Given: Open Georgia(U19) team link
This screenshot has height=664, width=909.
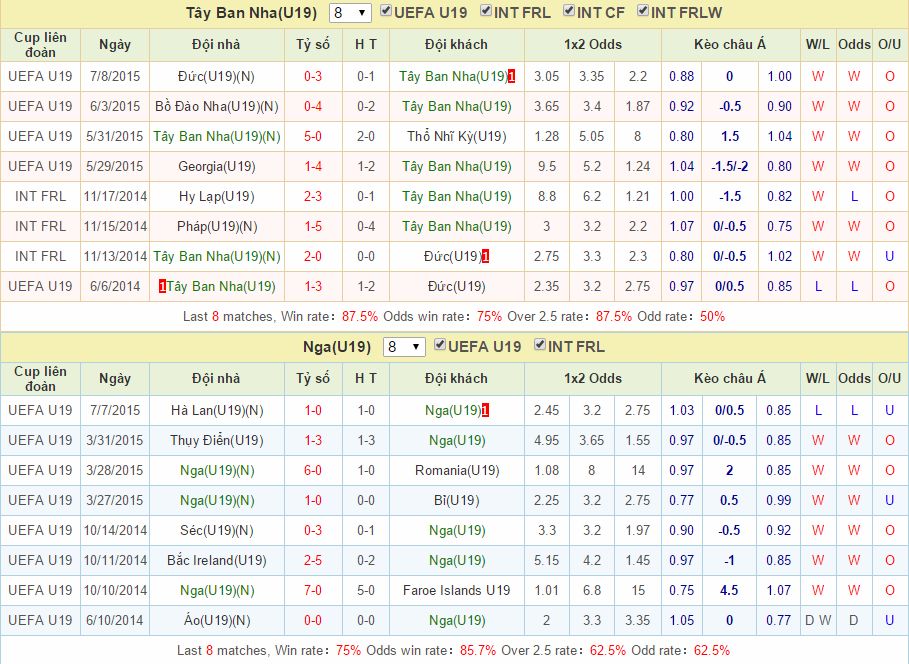Looking at the screenshot, I should (x=217, y=167).
